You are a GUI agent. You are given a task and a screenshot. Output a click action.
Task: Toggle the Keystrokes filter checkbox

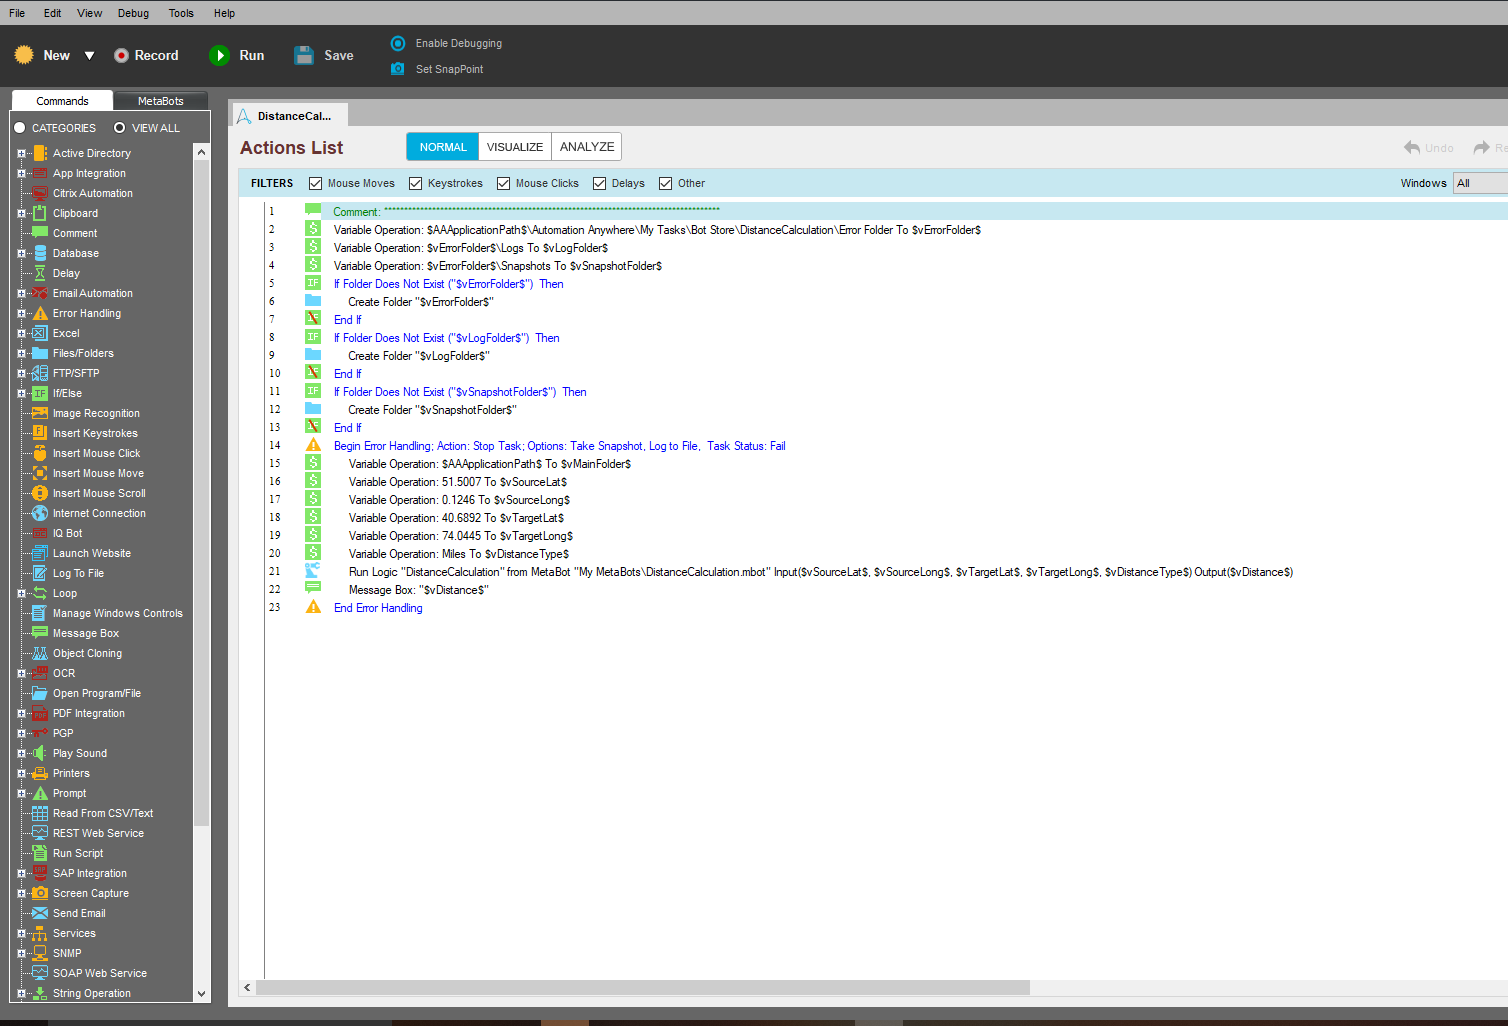[416, 183]
